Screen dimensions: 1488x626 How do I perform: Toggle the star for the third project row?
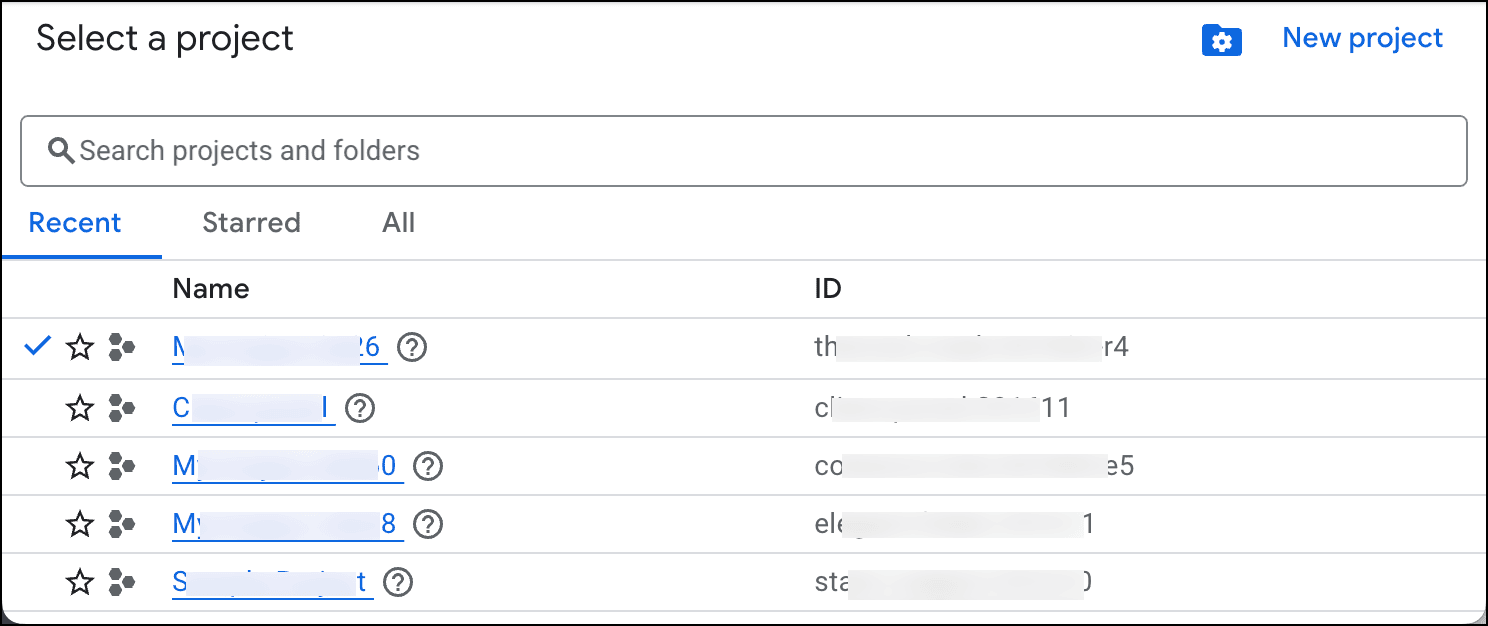80,466
